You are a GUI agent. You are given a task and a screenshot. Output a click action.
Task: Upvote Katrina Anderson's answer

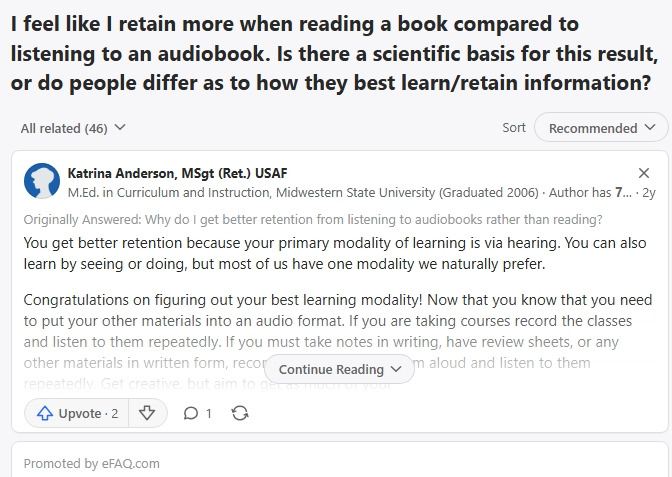point(45,413)
